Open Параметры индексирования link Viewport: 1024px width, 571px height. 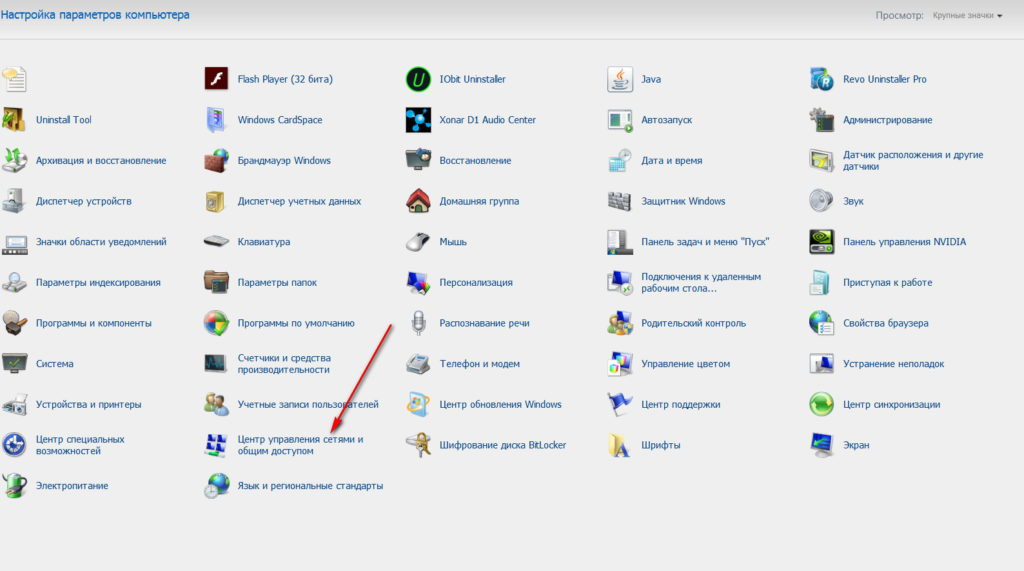pyautogui.click(x=98, y=282)
